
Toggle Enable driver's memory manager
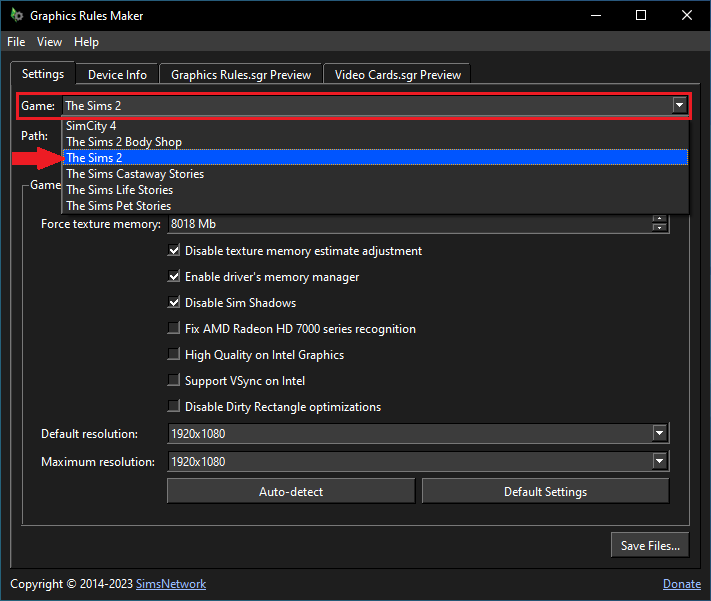point(174,277)
